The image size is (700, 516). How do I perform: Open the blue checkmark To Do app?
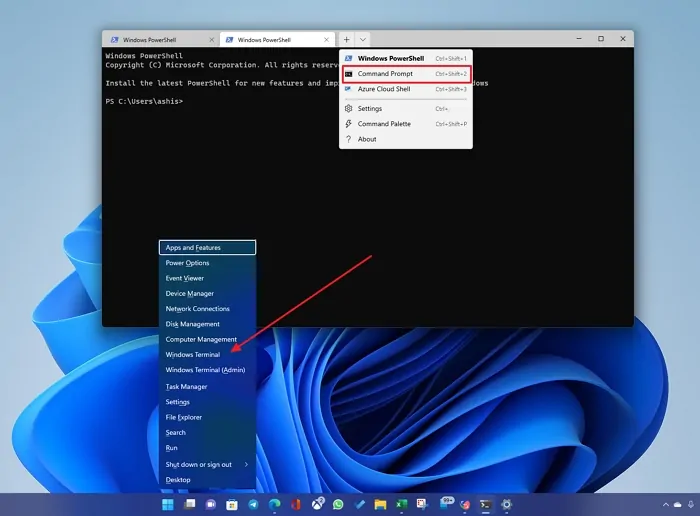(359, 504)
